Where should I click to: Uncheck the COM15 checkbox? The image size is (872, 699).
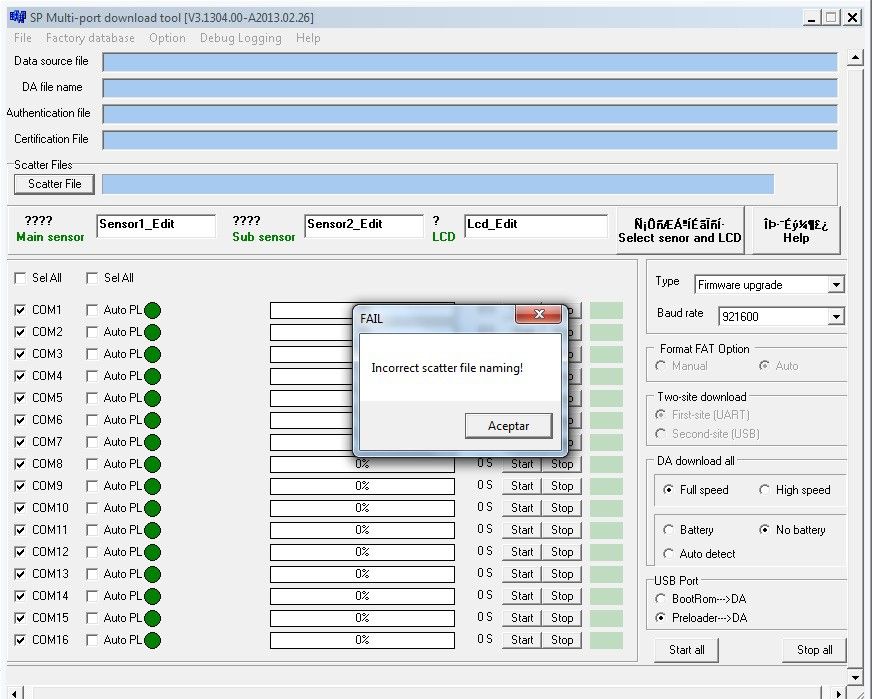[x=20, y=618]
